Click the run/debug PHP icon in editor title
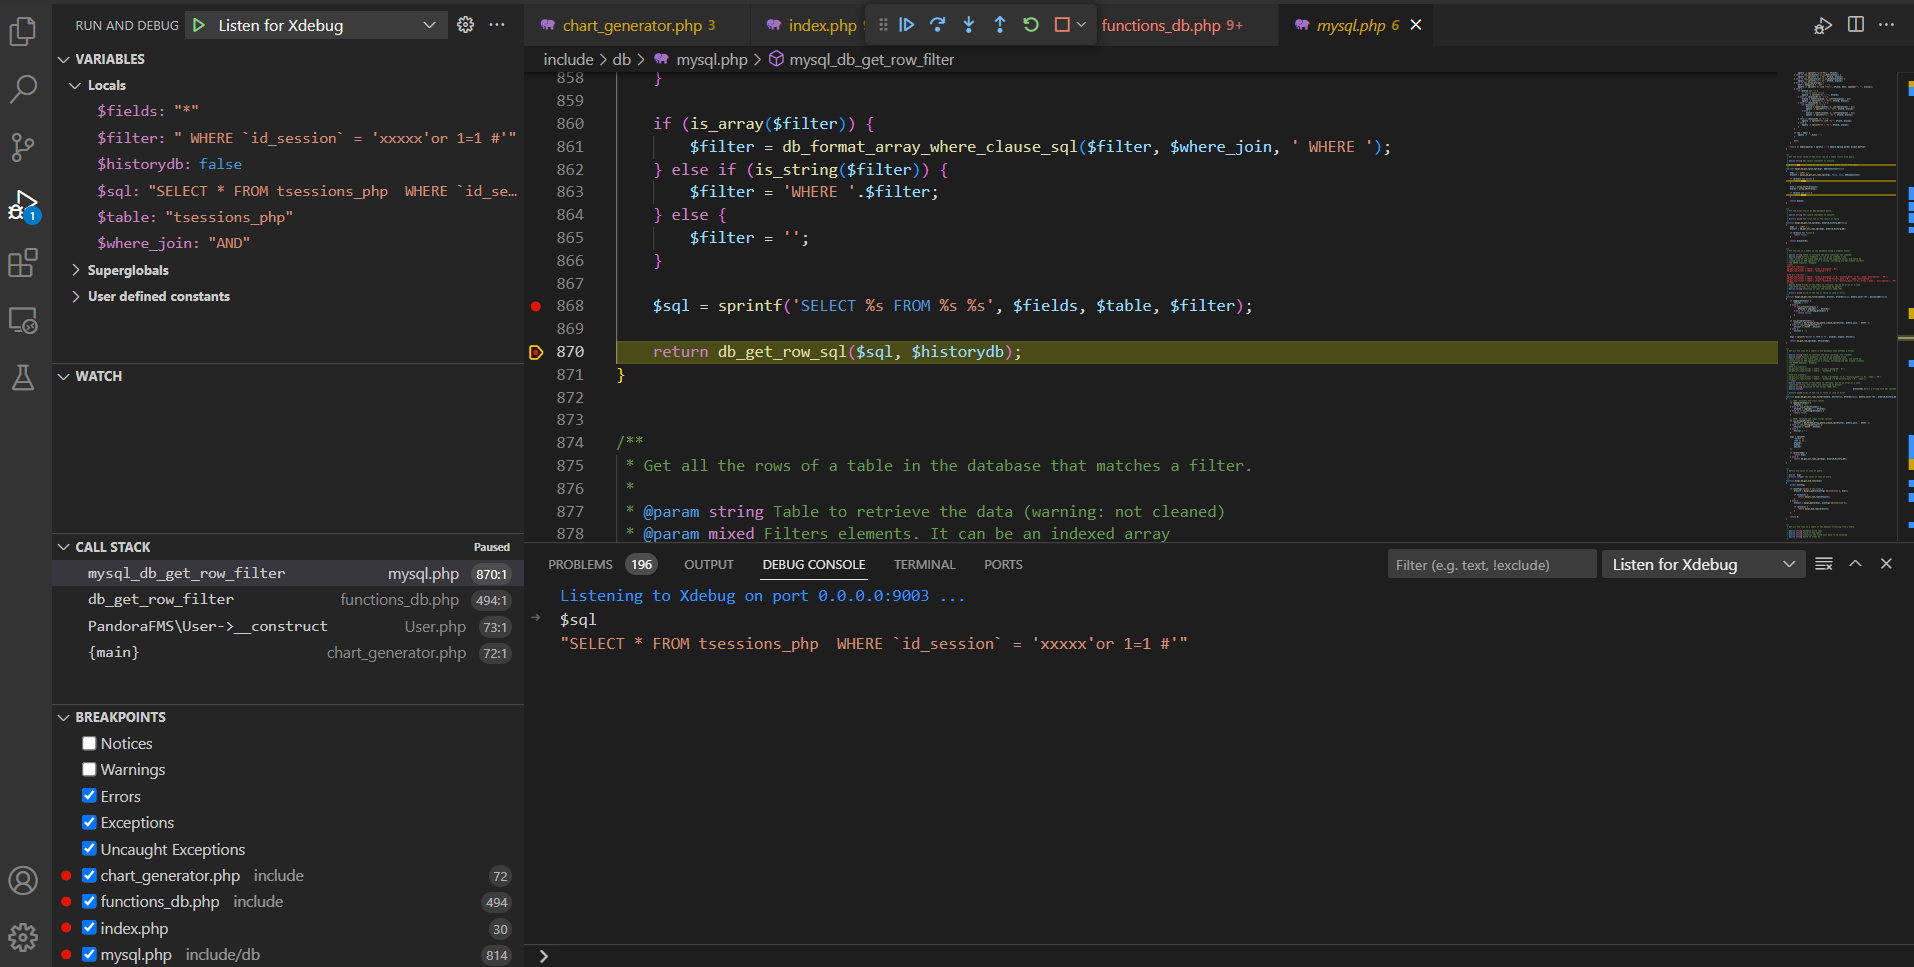 pos(1823,25)
